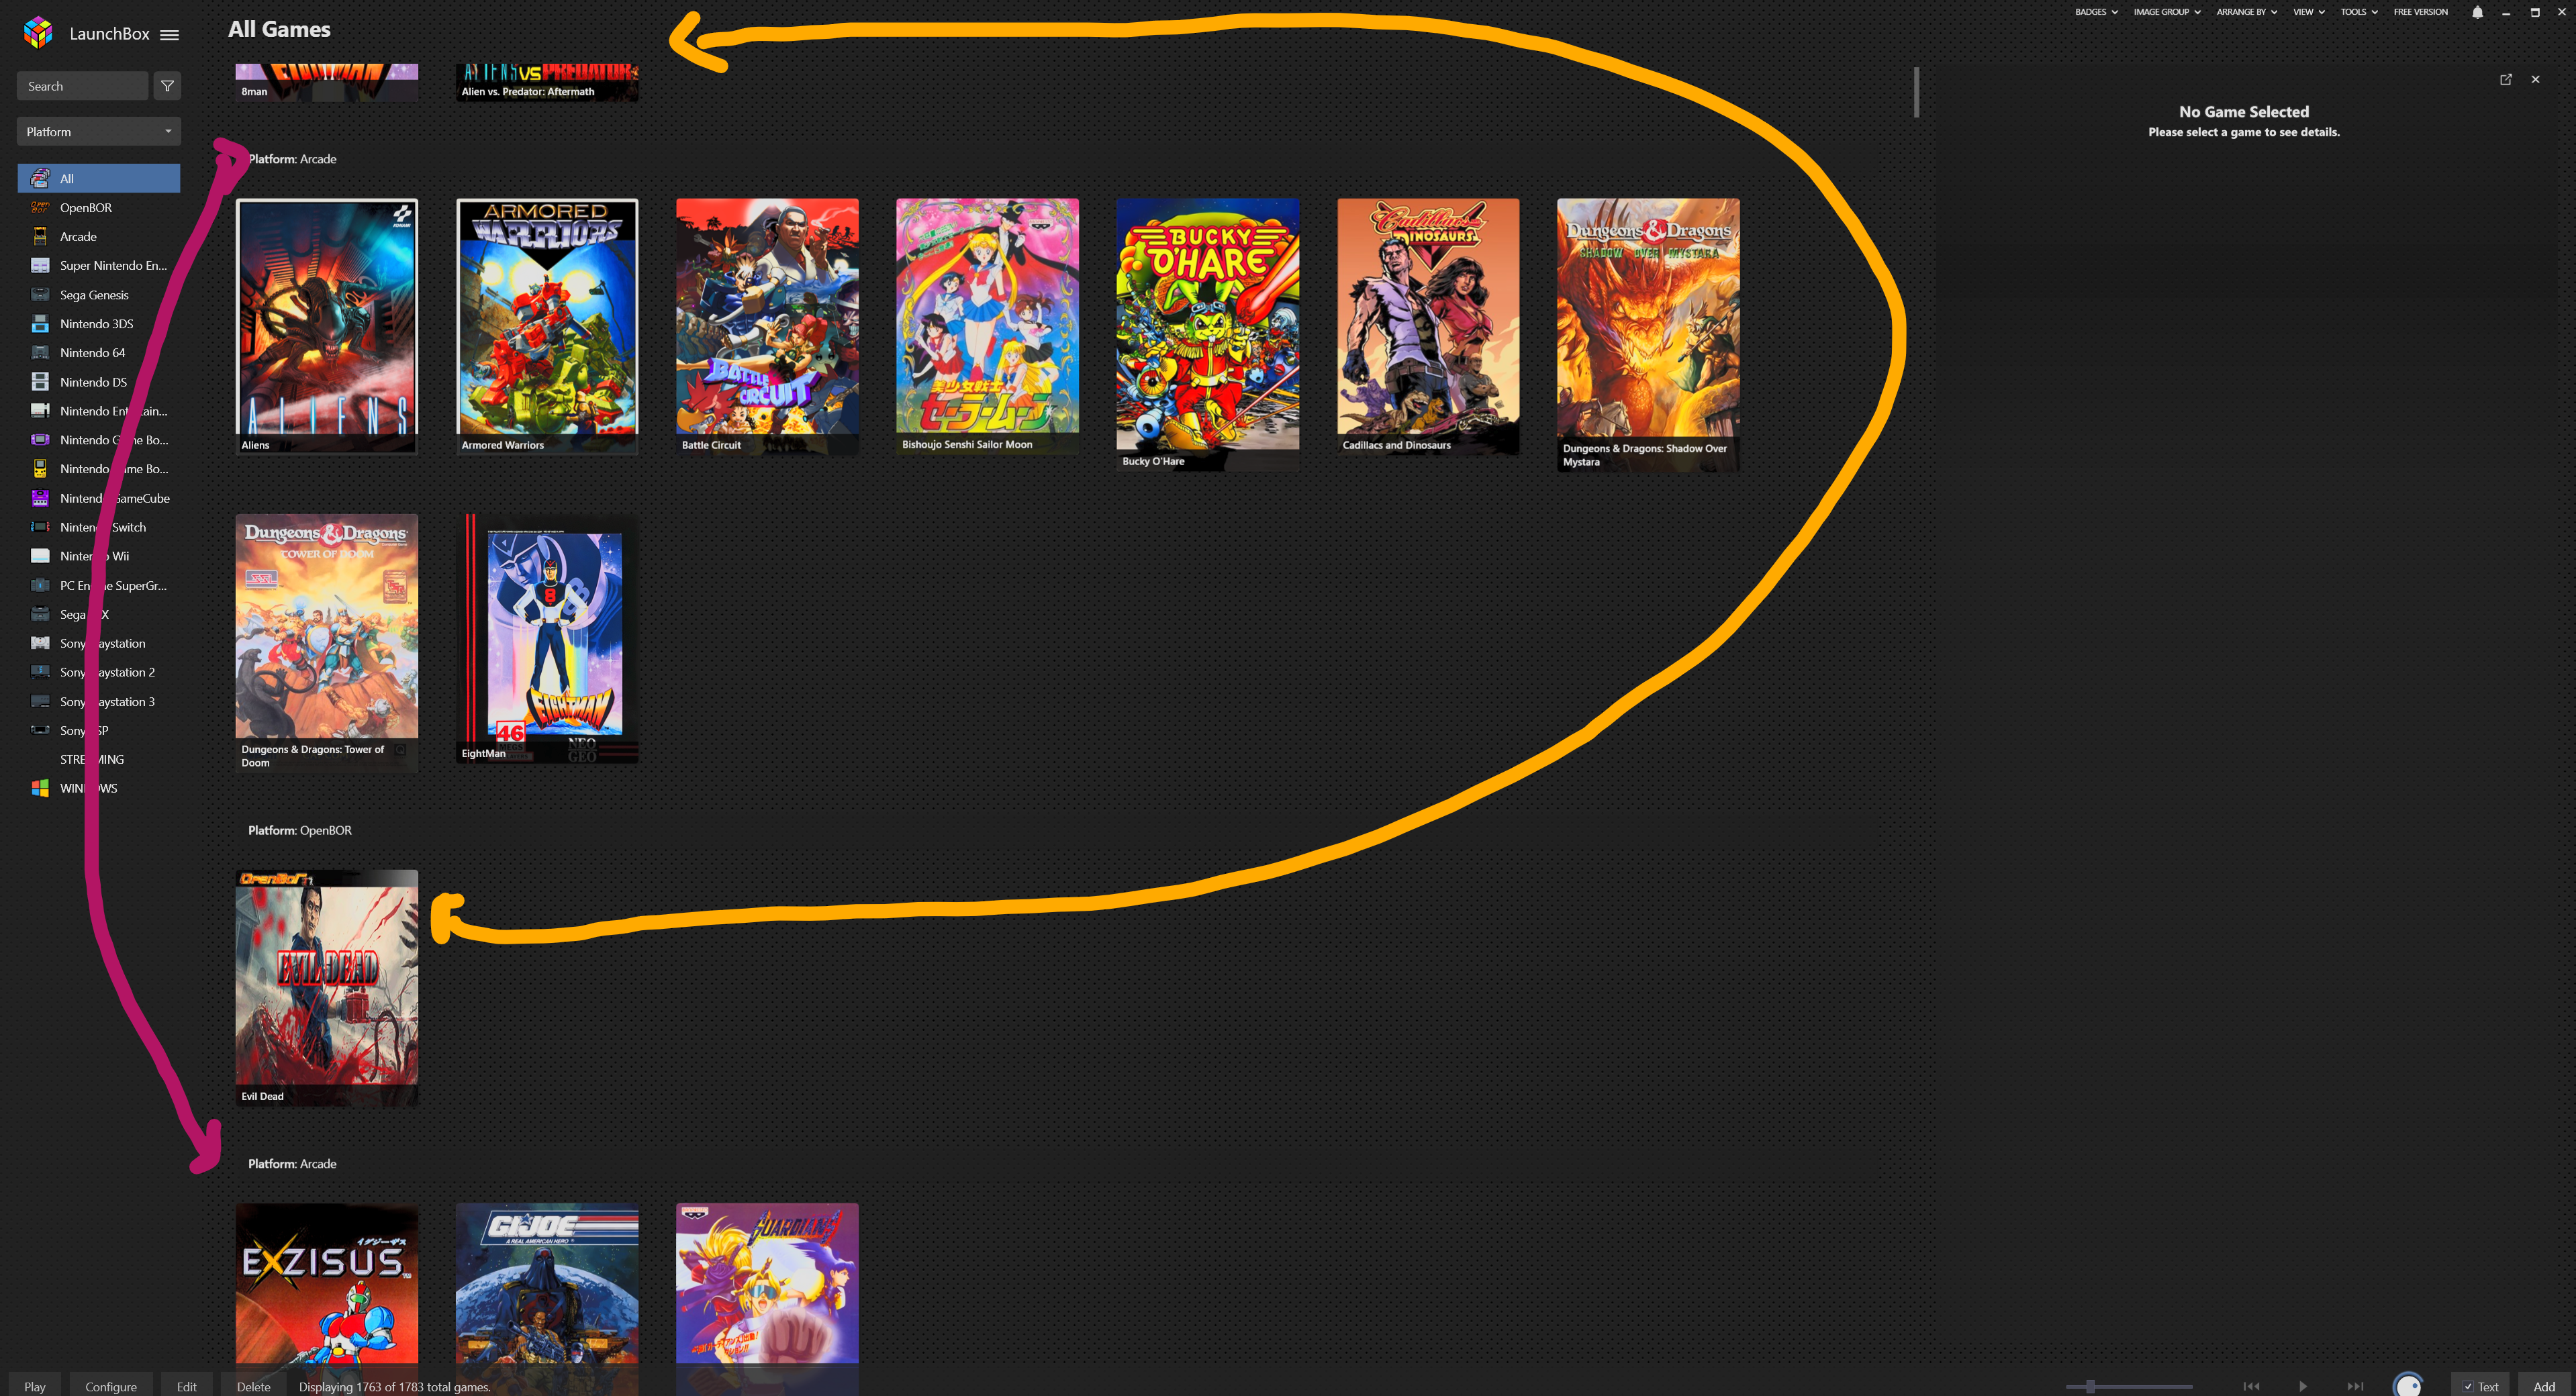Open the Arrange By dropdown
This screenshot has height=1396, width=2576.
[2246, 12]
